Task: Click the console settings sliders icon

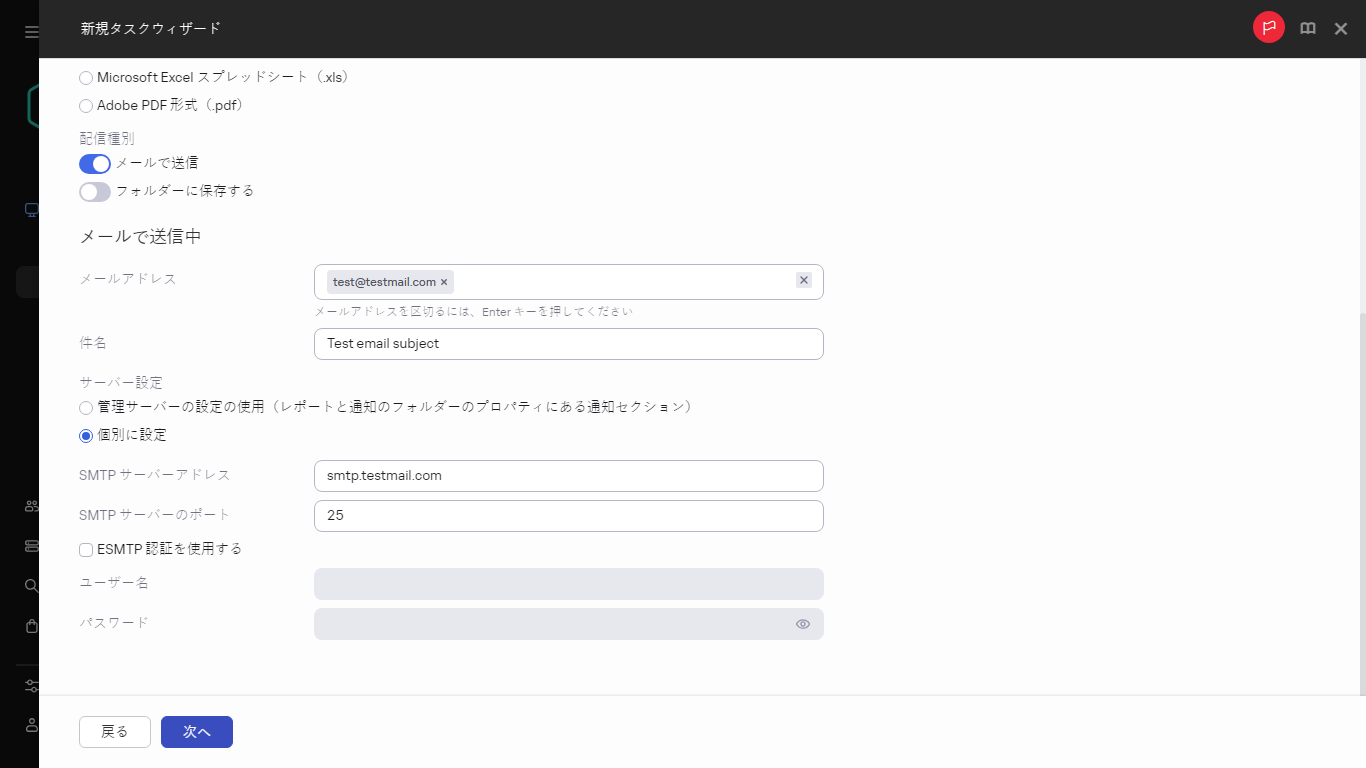Action: 29,686
